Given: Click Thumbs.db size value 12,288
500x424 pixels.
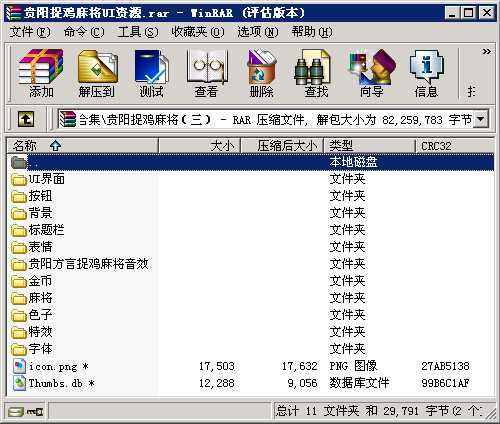Looking at the screenshot, I should [x=217, y=383].
